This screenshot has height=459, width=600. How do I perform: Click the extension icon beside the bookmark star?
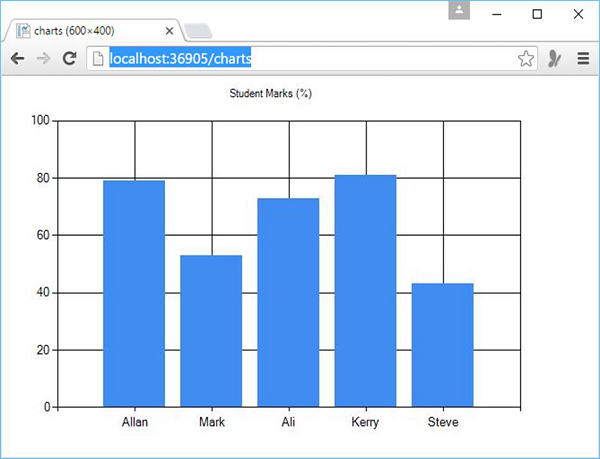tap(554, 59)
